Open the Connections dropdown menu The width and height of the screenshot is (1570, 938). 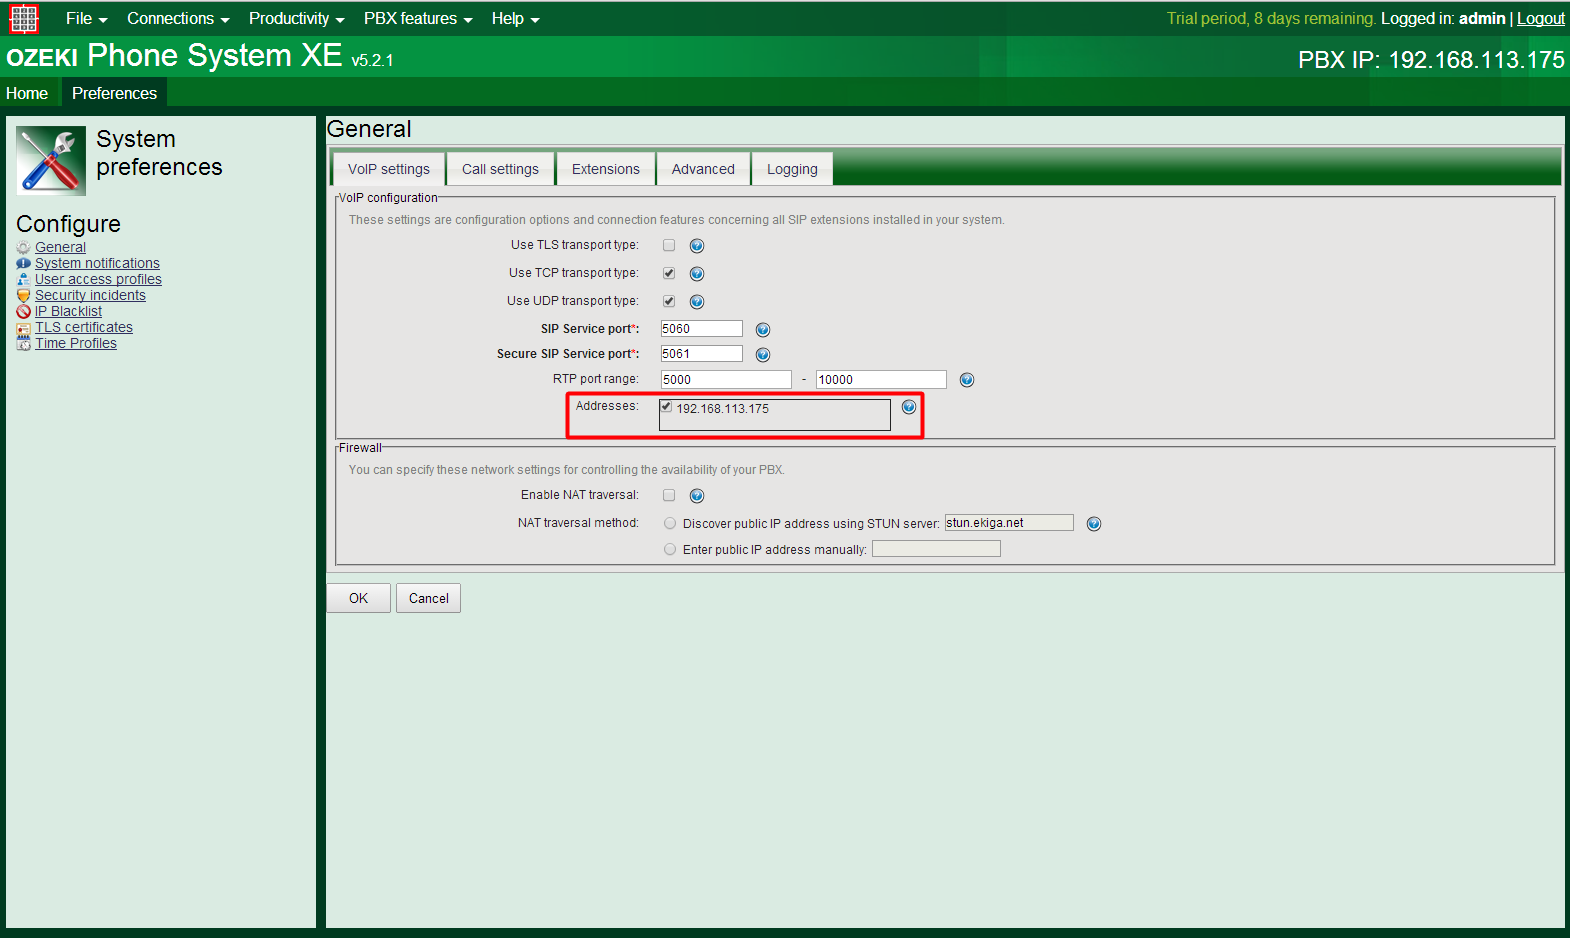point(178,19)
